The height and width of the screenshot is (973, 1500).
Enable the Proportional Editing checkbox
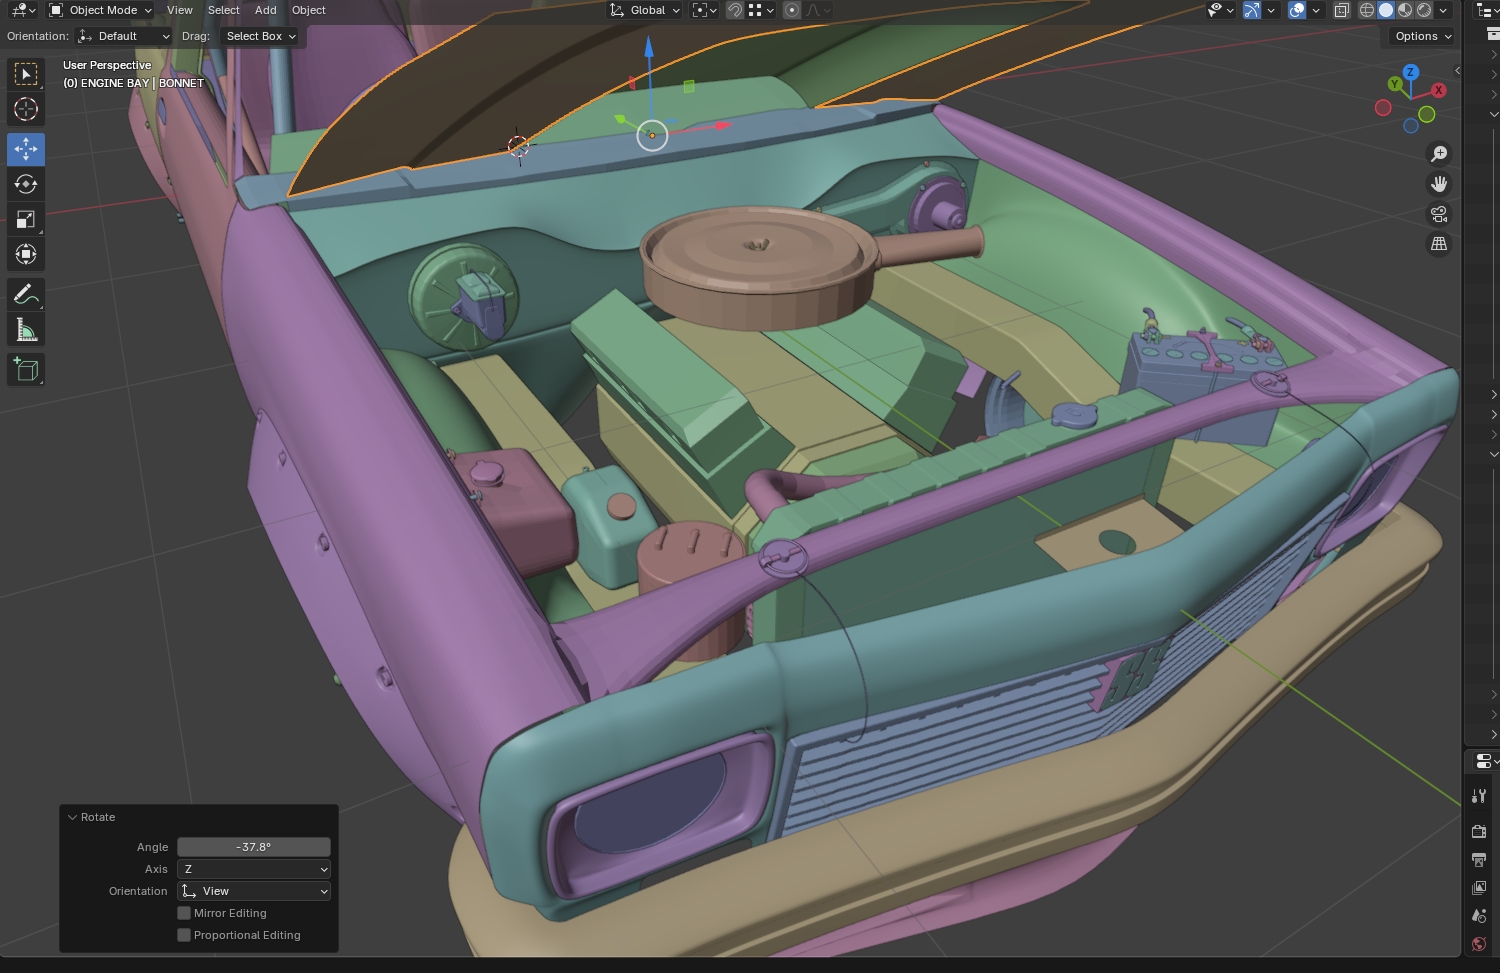coord(184,935)
